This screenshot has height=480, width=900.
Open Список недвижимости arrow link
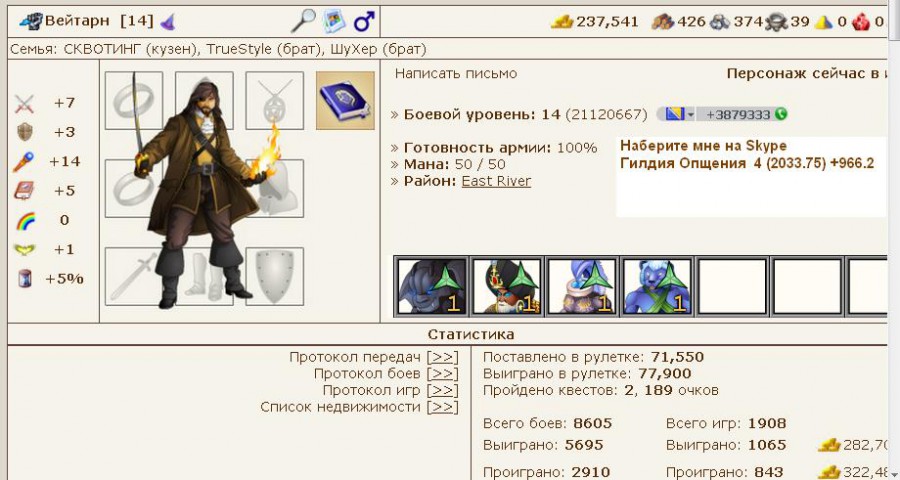click(x=443, y=407)
